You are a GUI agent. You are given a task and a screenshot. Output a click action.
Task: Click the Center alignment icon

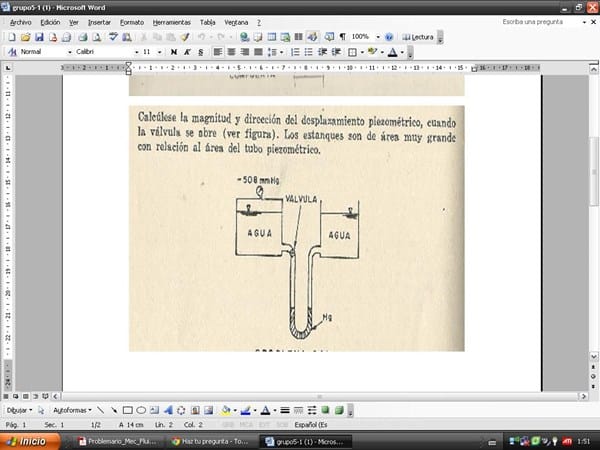pos(230,52)
